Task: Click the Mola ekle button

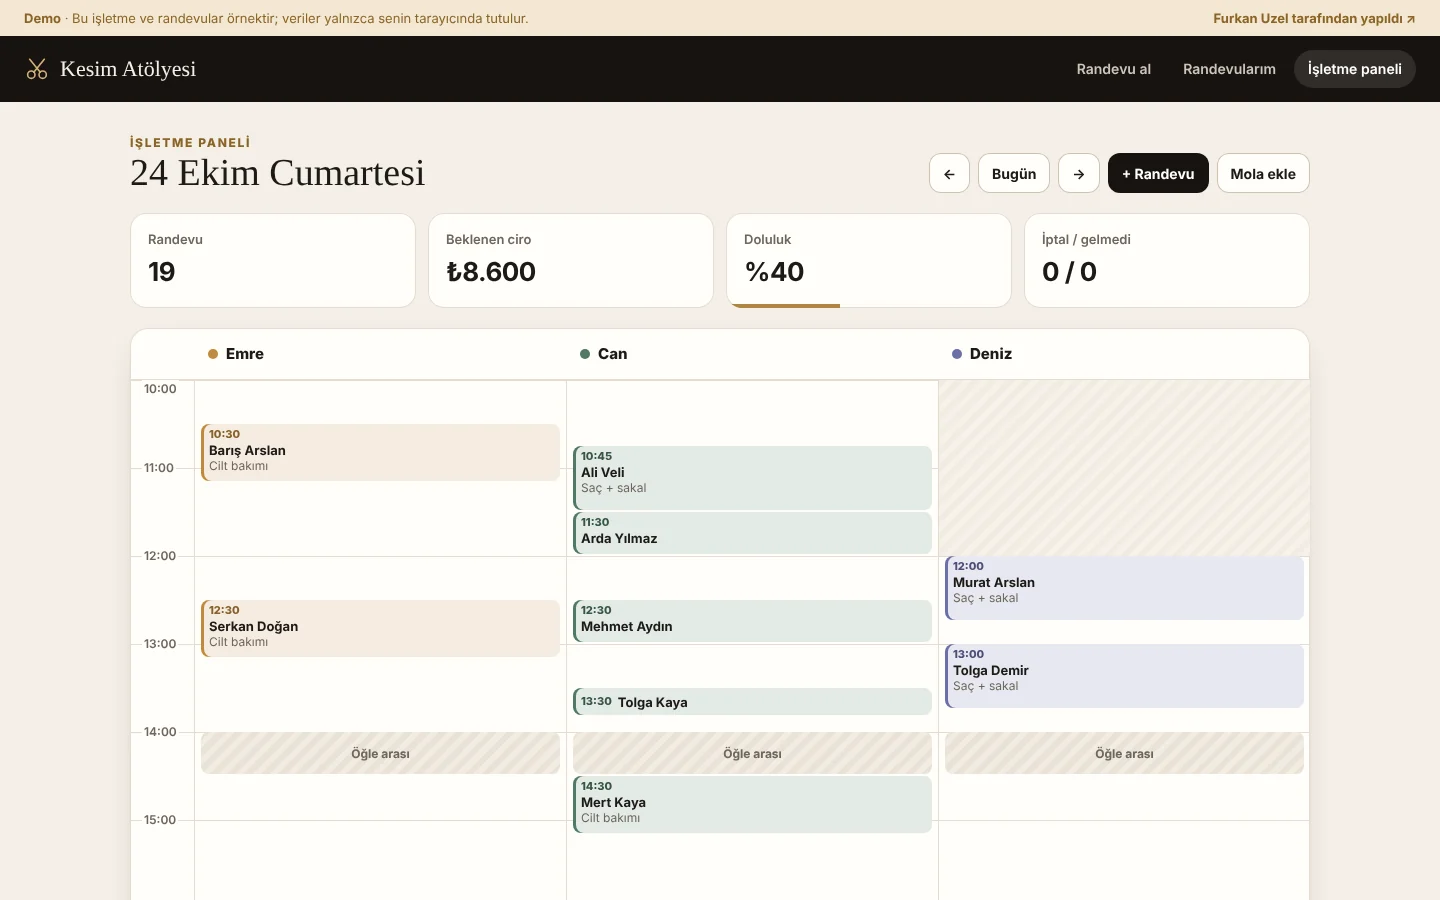Action: [1263, 173]
